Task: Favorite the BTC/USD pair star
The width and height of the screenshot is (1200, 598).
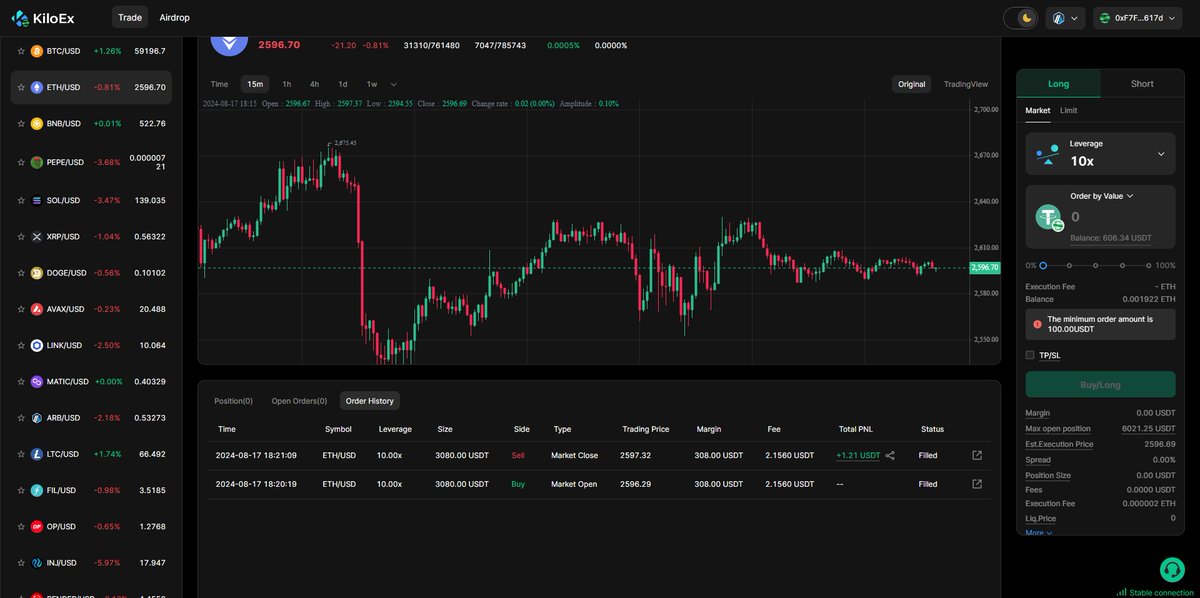Action: click(21, 51)
